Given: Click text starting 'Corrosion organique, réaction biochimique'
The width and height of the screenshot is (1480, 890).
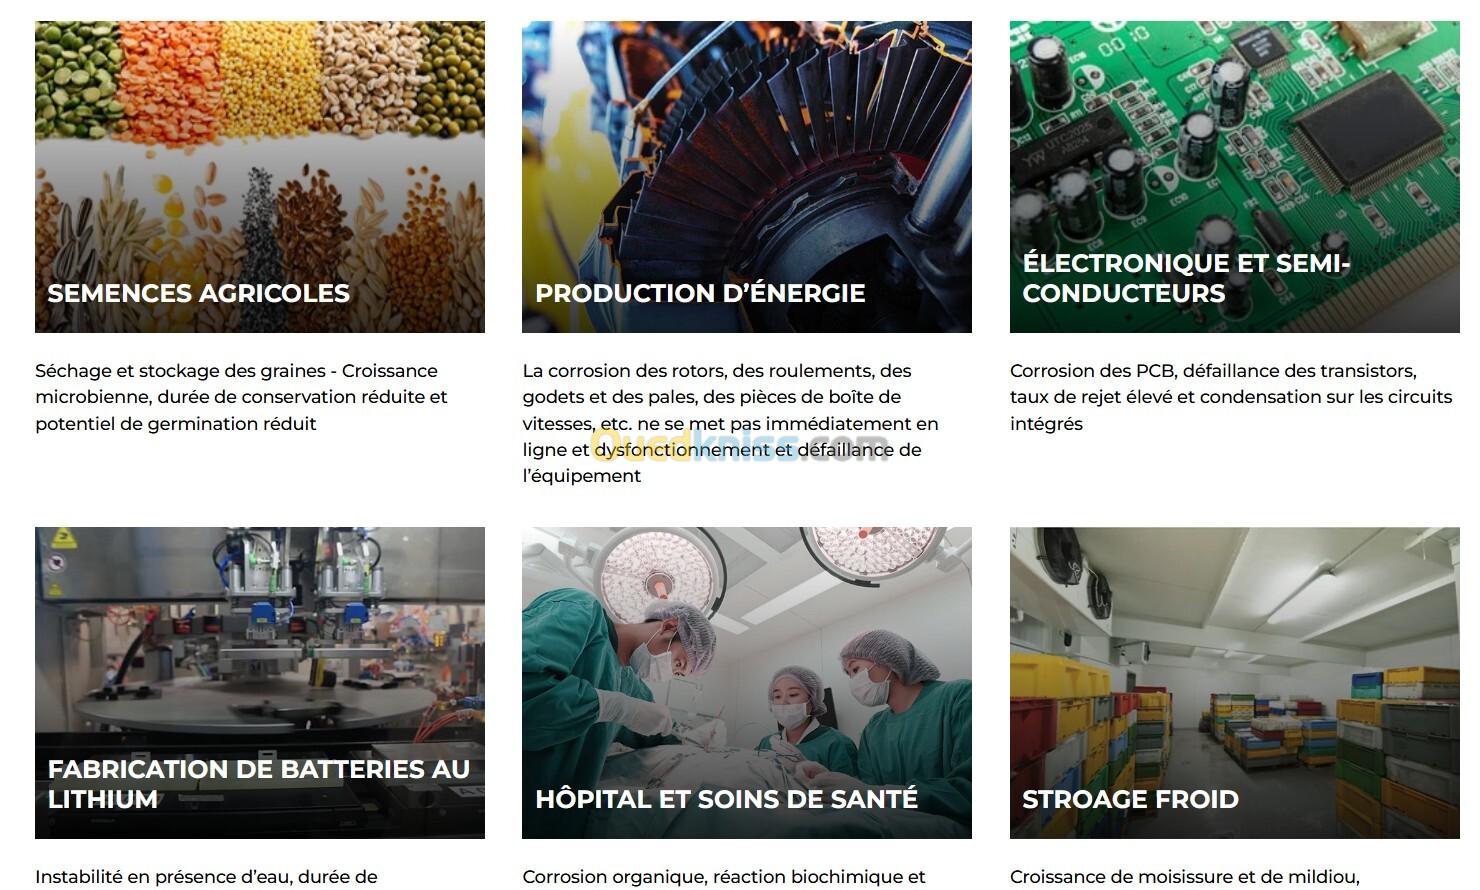Looking at the screenshot, I should click(x=724, y=877).
